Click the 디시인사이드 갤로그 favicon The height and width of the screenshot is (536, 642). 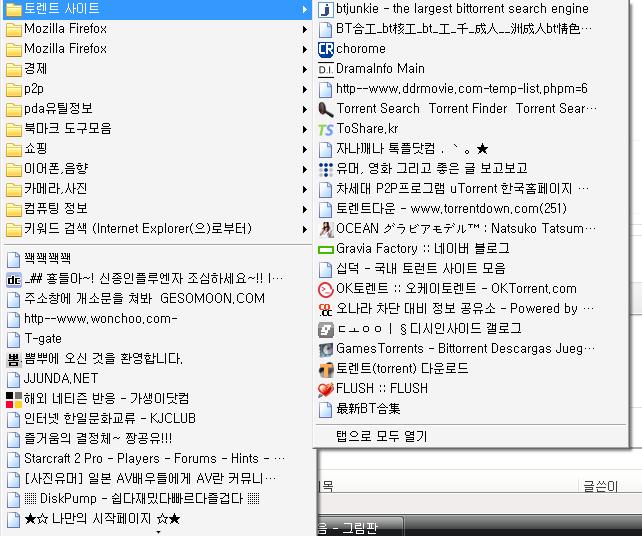pos(326,329)
